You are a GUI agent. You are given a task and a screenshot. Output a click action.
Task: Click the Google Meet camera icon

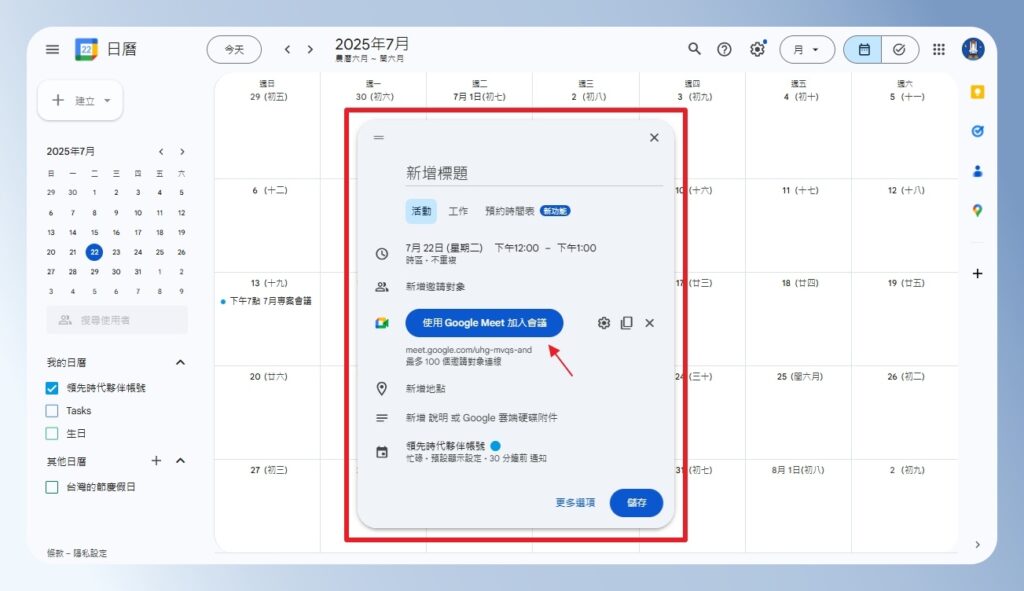click(x=382, y=323)
